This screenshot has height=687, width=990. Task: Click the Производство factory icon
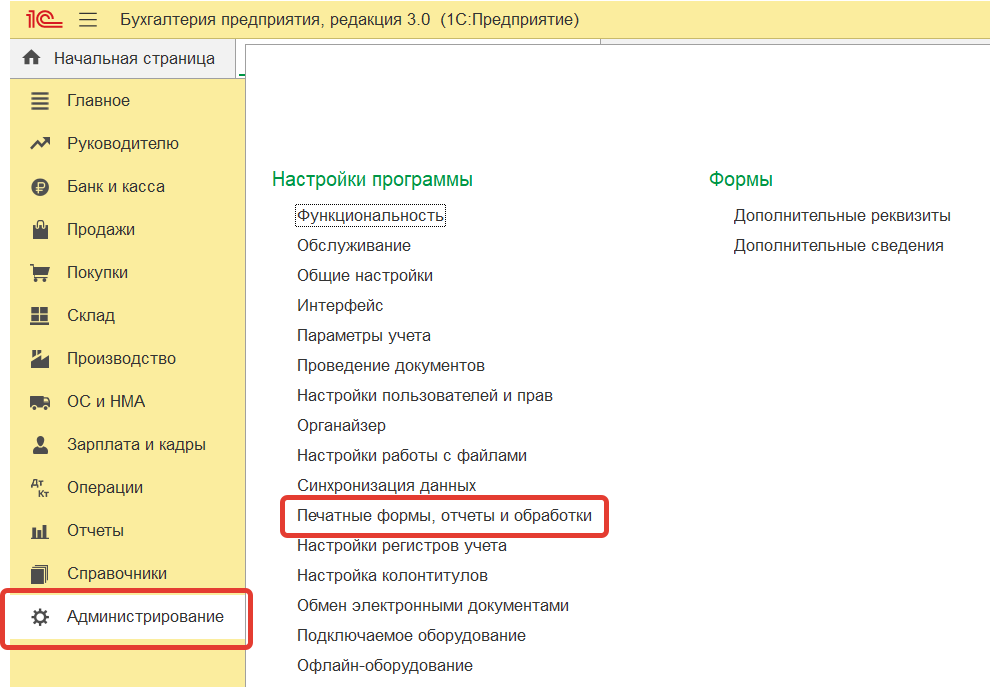click(x=40, y=359)
